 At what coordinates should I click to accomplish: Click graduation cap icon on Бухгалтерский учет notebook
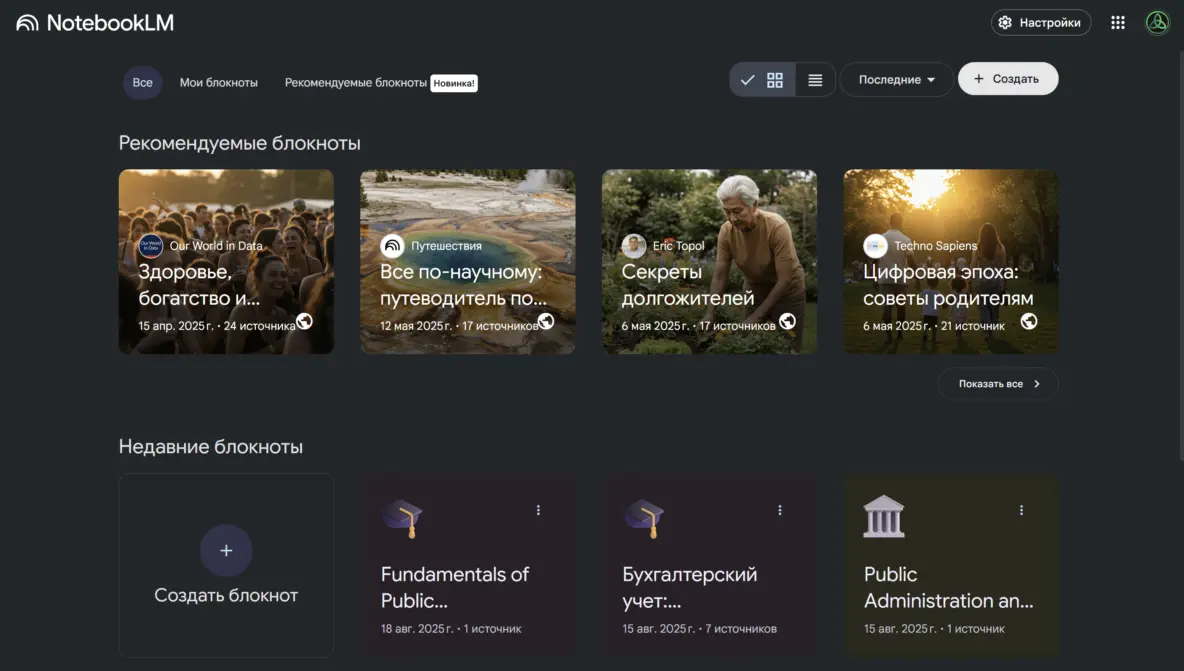click(x=644, y=517)
